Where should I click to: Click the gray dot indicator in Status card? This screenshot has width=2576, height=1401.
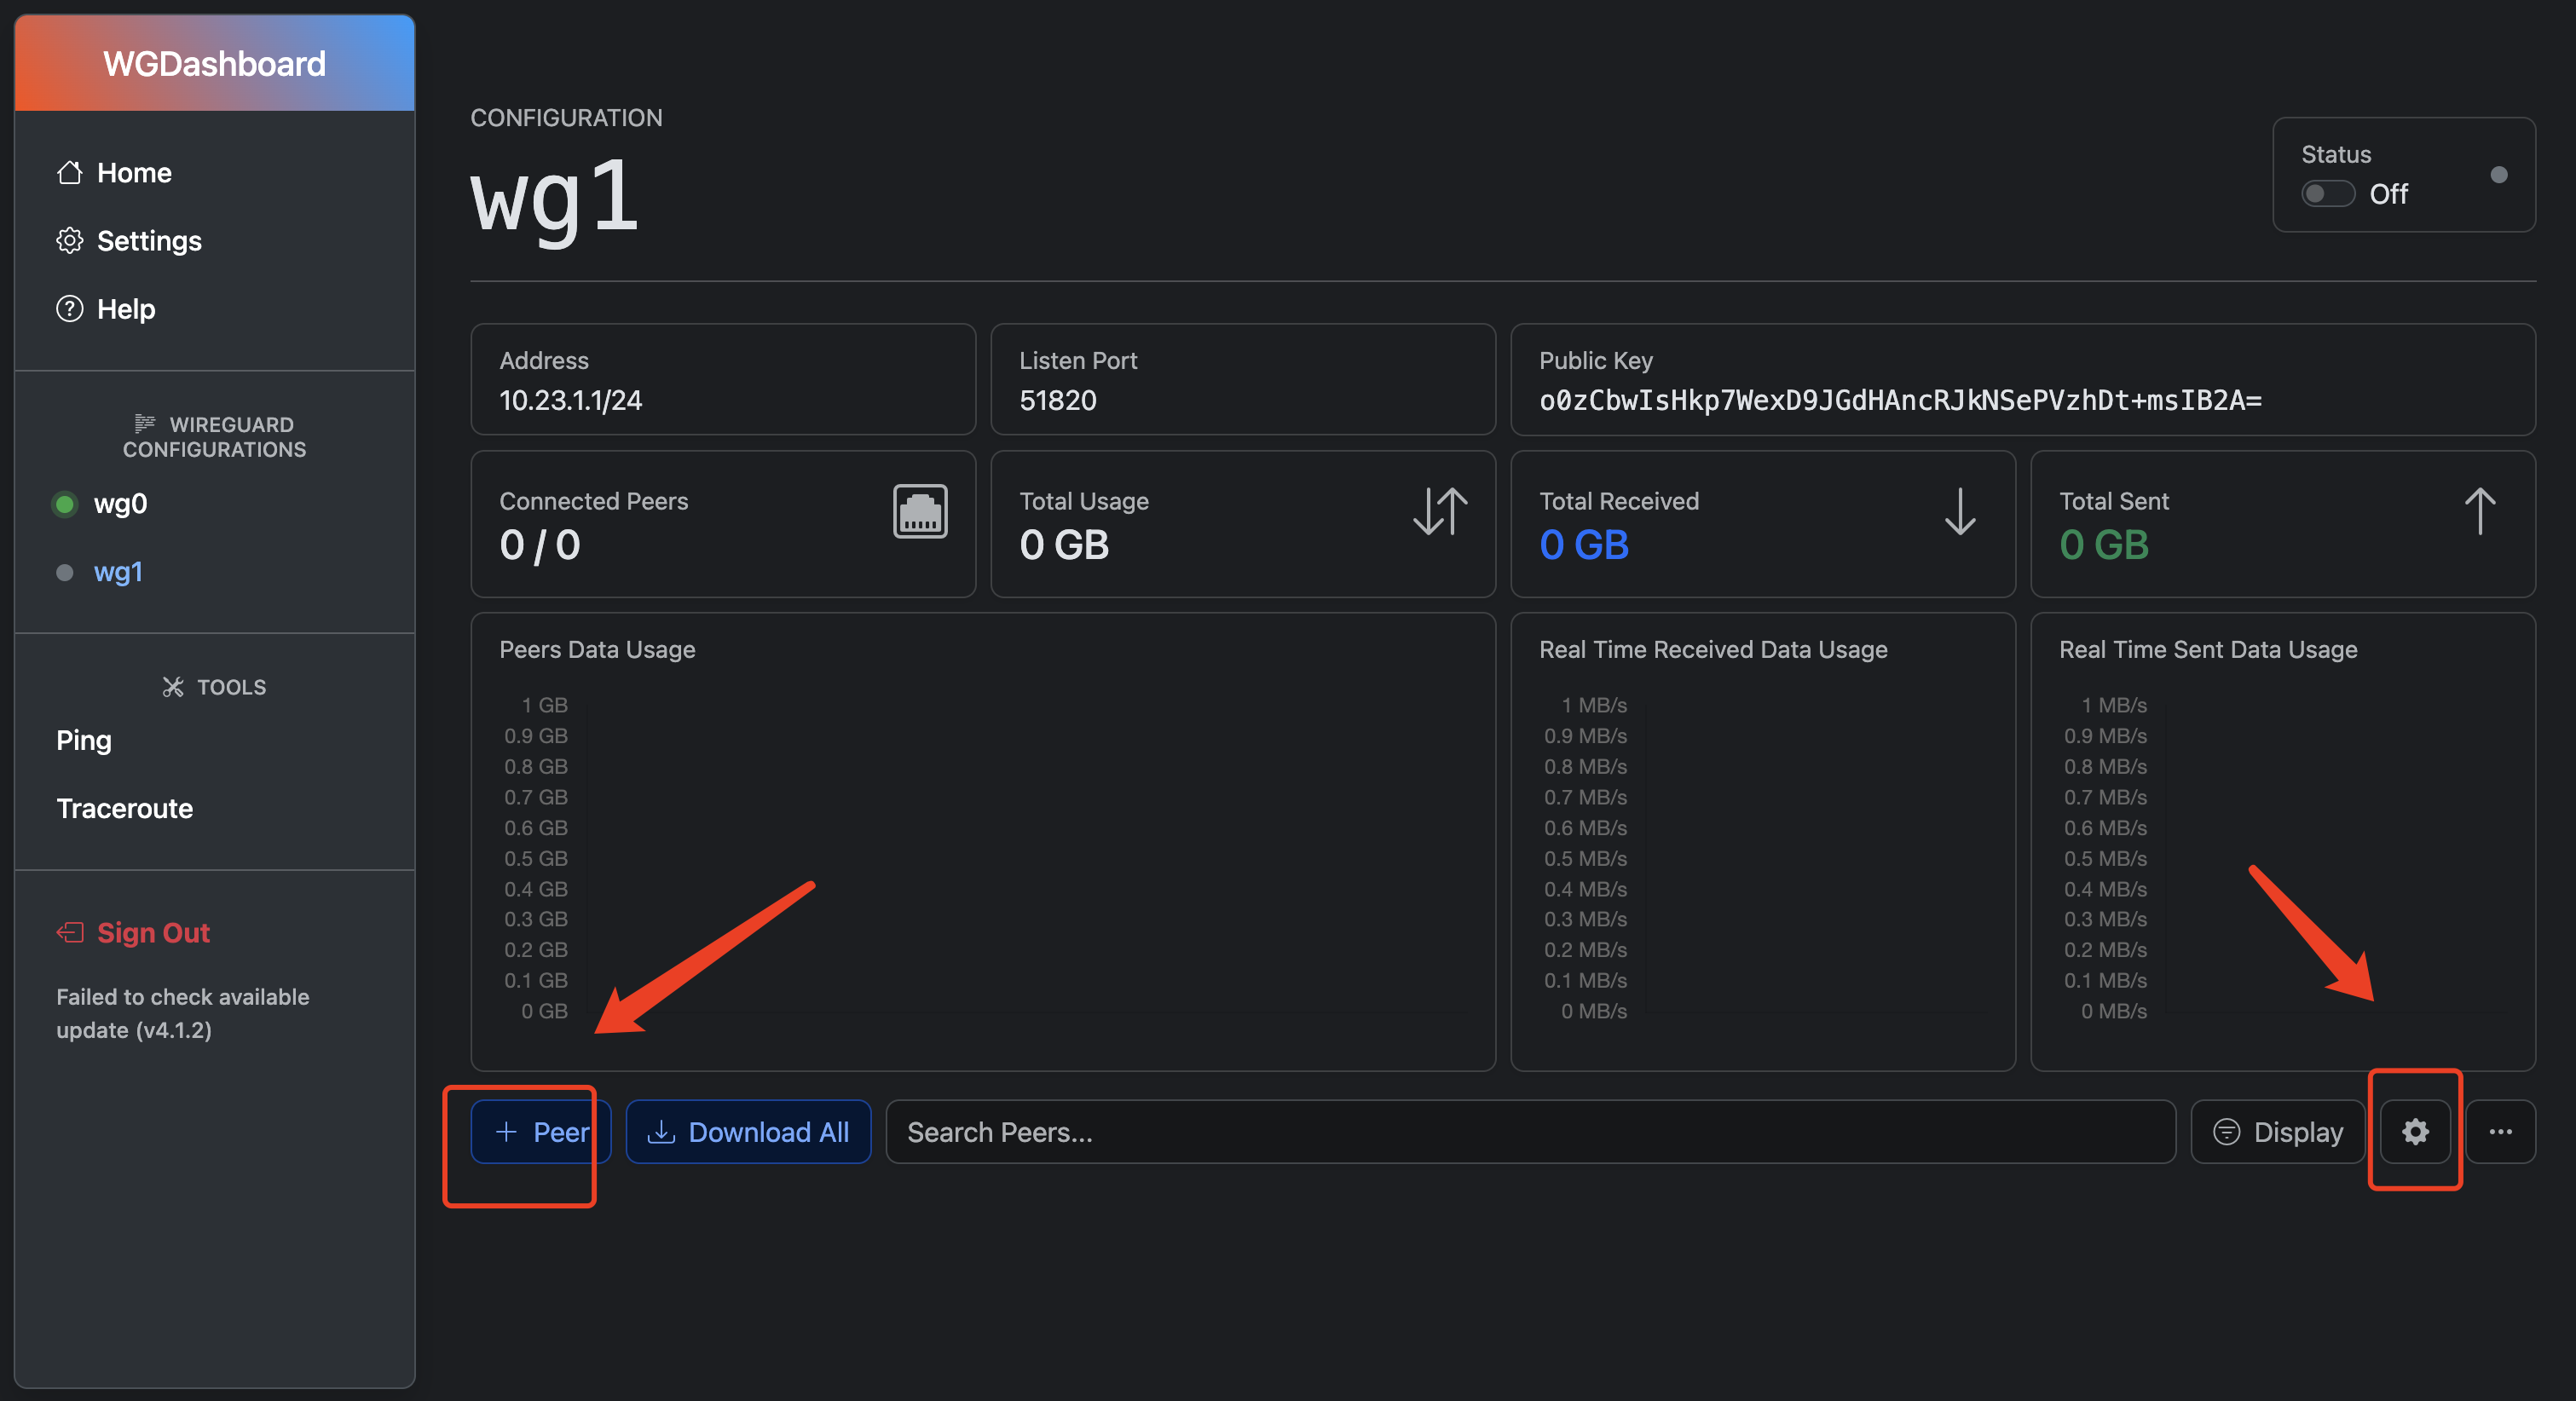click(x=2499, y=175)
